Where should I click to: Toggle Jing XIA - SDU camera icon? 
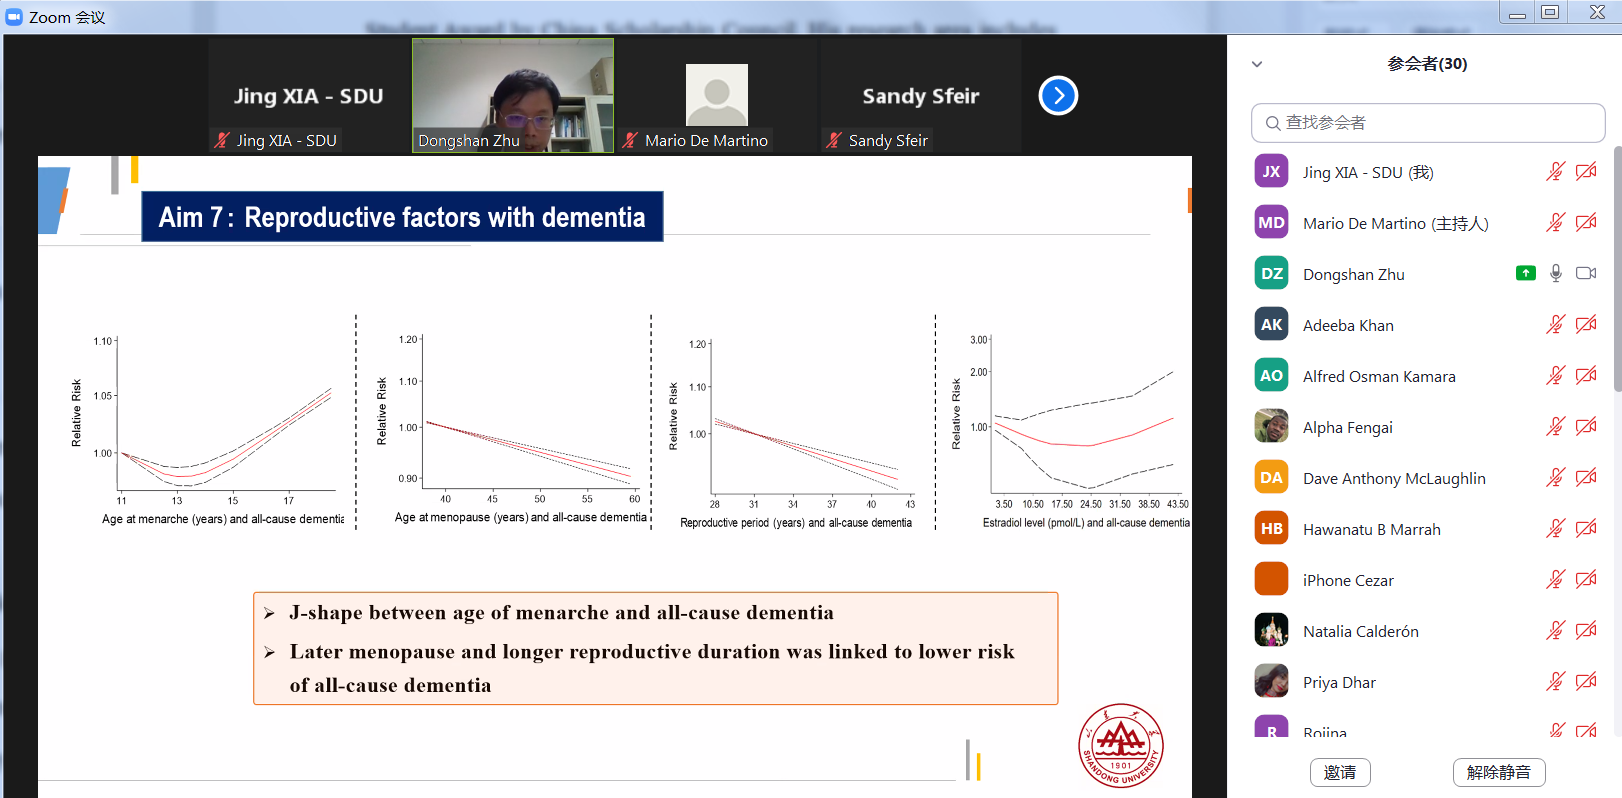point(1586,172)
